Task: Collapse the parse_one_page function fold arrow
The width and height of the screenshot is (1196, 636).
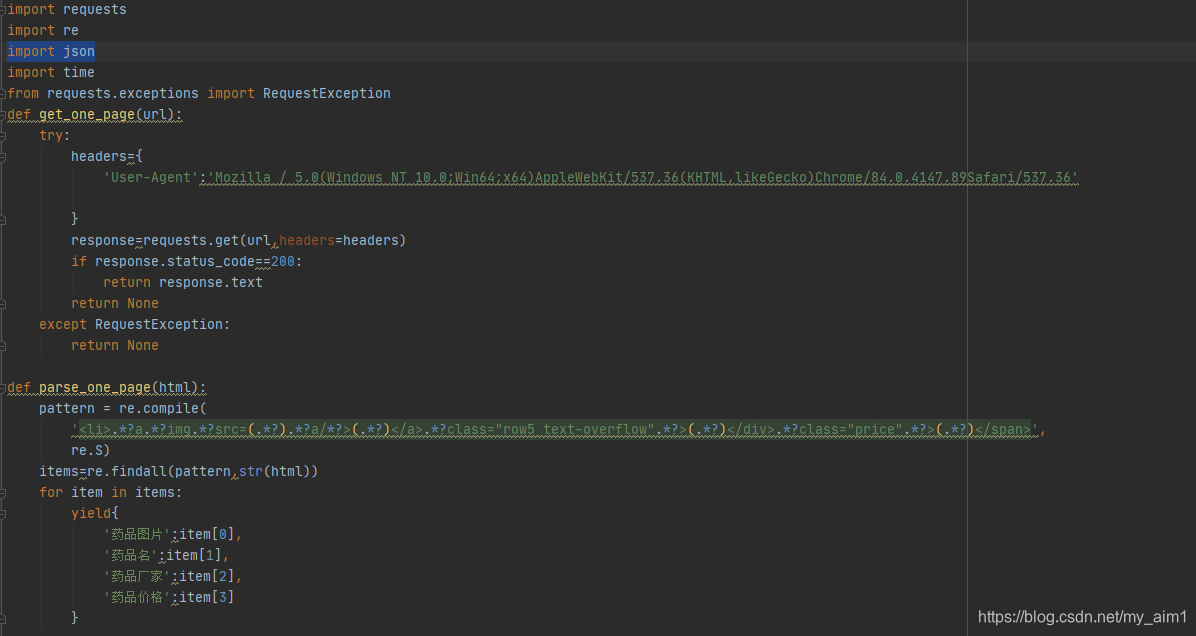Action: [x=3, y=387]
